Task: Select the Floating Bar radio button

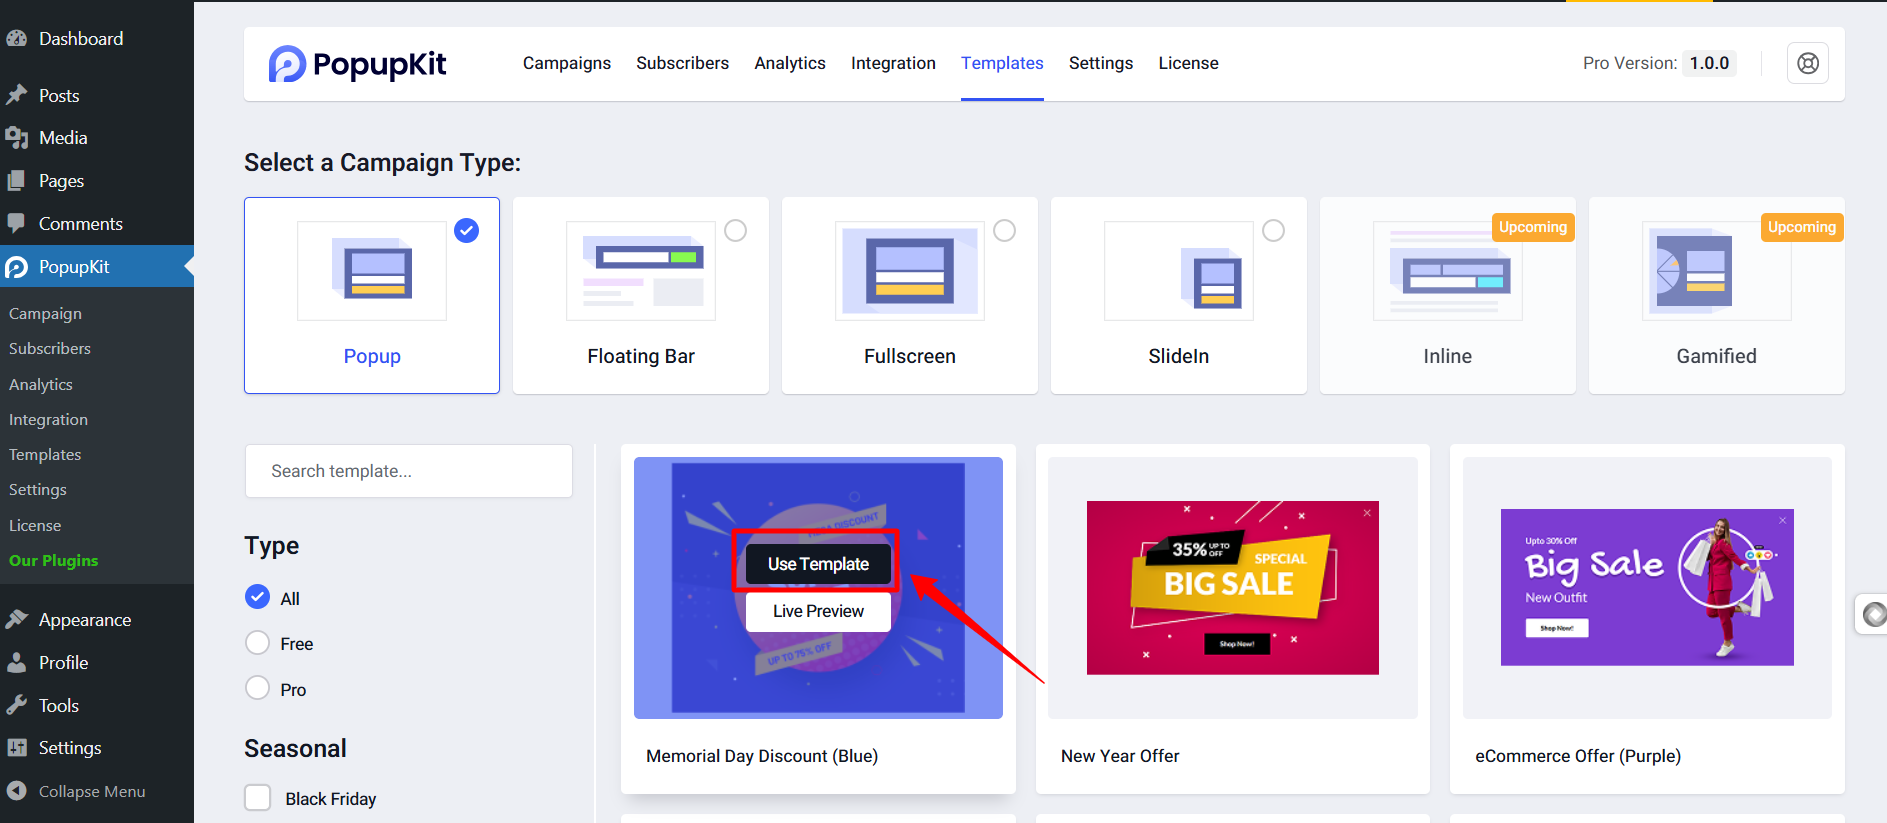Action: click(736, 231)
